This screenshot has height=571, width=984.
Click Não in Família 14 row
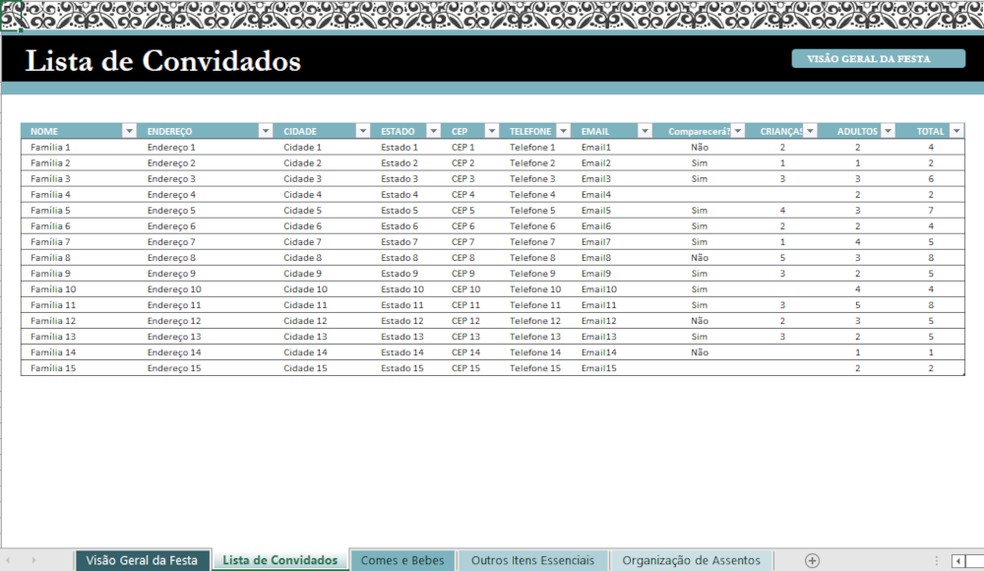point(700,353)
